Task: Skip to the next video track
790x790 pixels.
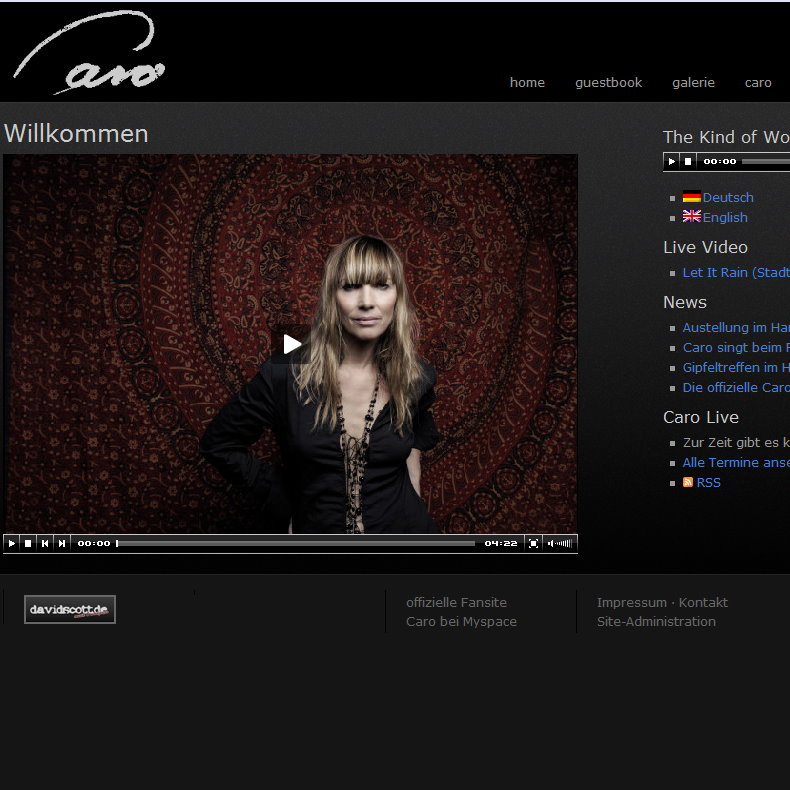Action: pos(61,543)
